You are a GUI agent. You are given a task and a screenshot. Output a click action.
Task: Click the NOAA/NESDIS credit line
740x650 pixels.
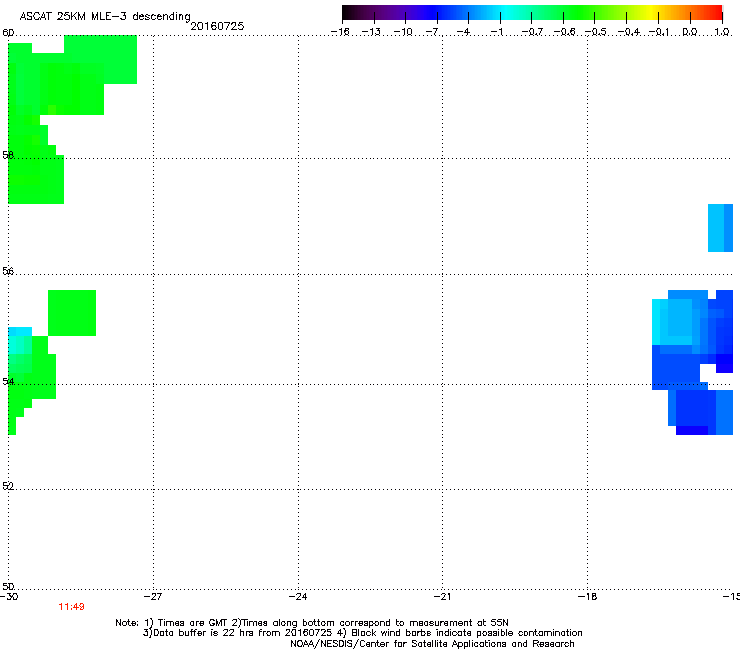click(x=432, y=644)
